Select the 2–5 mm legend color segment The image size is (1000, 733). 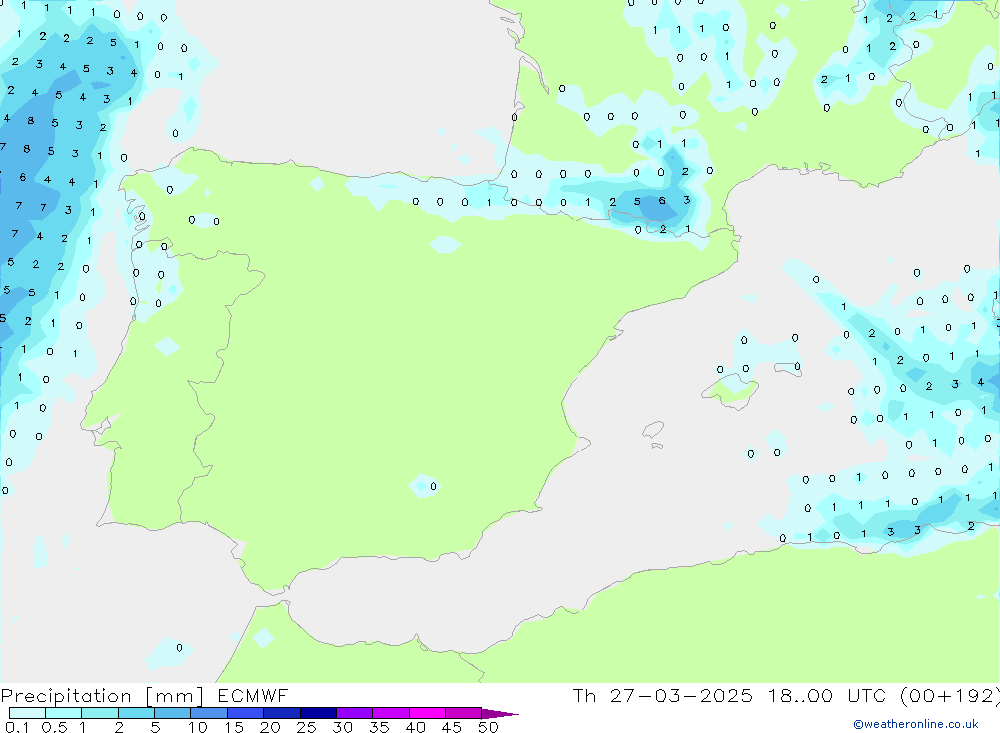[x=136, y=713]
